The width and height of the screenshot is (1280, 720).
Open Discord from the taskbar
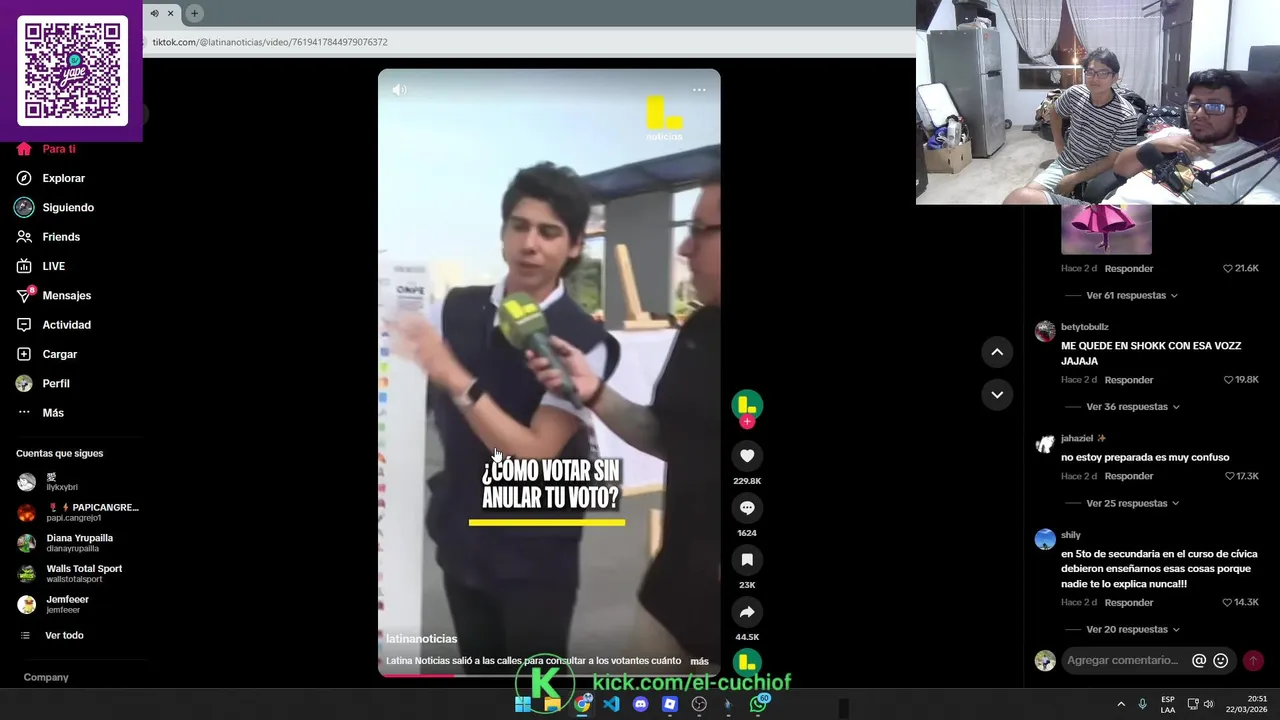(x=640, y=704)
